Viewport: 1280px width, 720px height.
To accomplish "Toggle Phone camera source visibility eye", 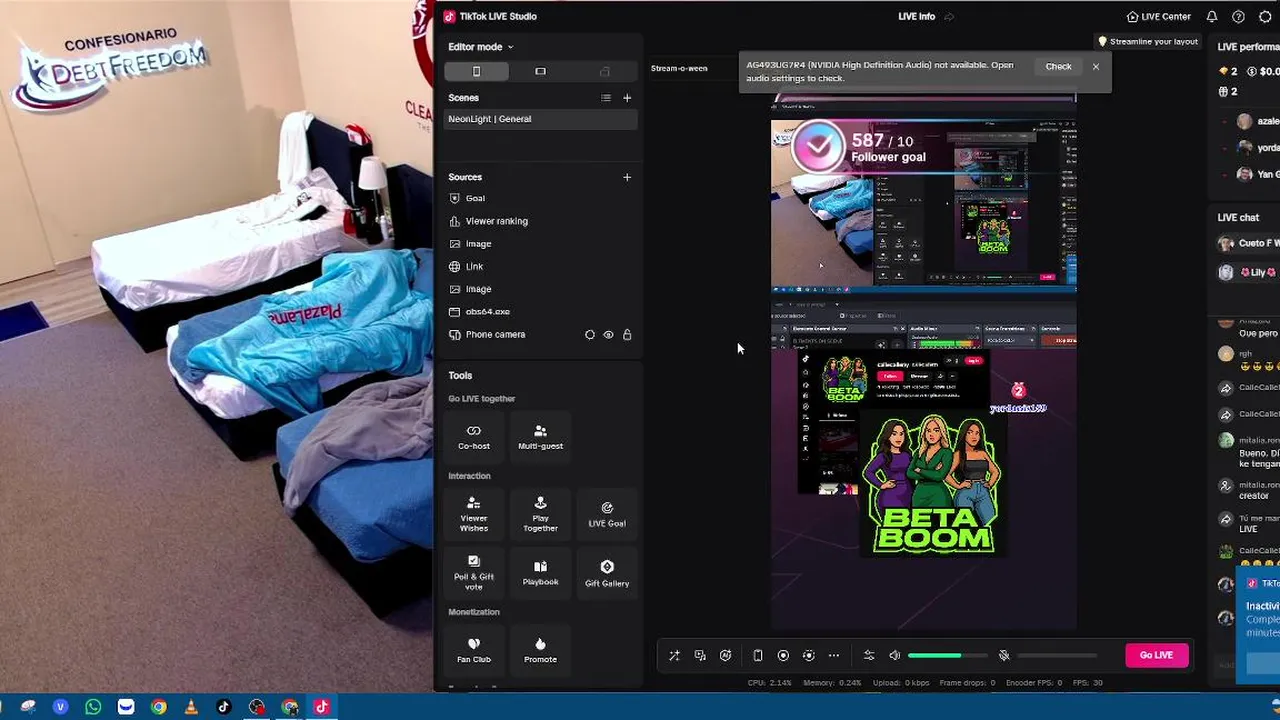I will [608, 335].
